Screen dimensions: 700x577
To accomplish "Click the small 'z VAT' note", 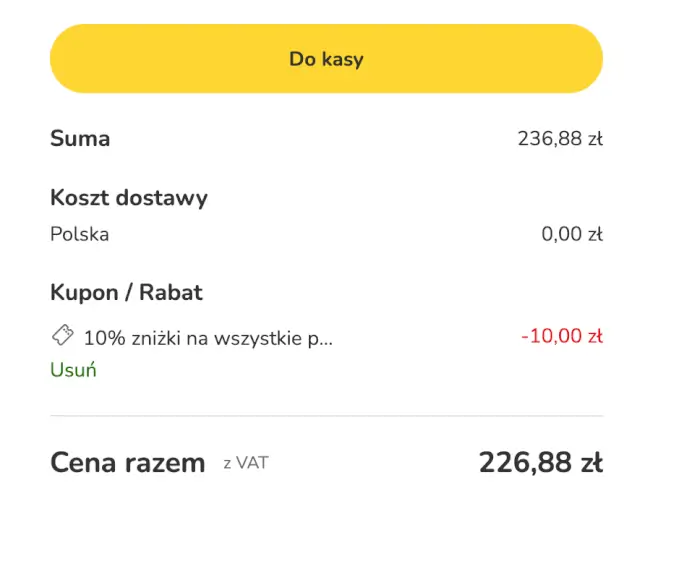I will coord(246,463).
